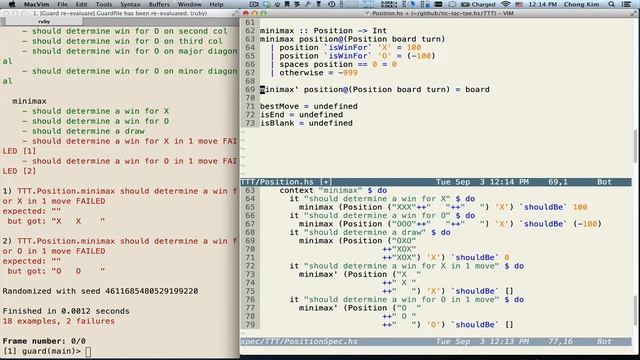Click '18 examples, 2 failures' in terminal
Viewport: 640px width, 360px height.
(58, 321)
